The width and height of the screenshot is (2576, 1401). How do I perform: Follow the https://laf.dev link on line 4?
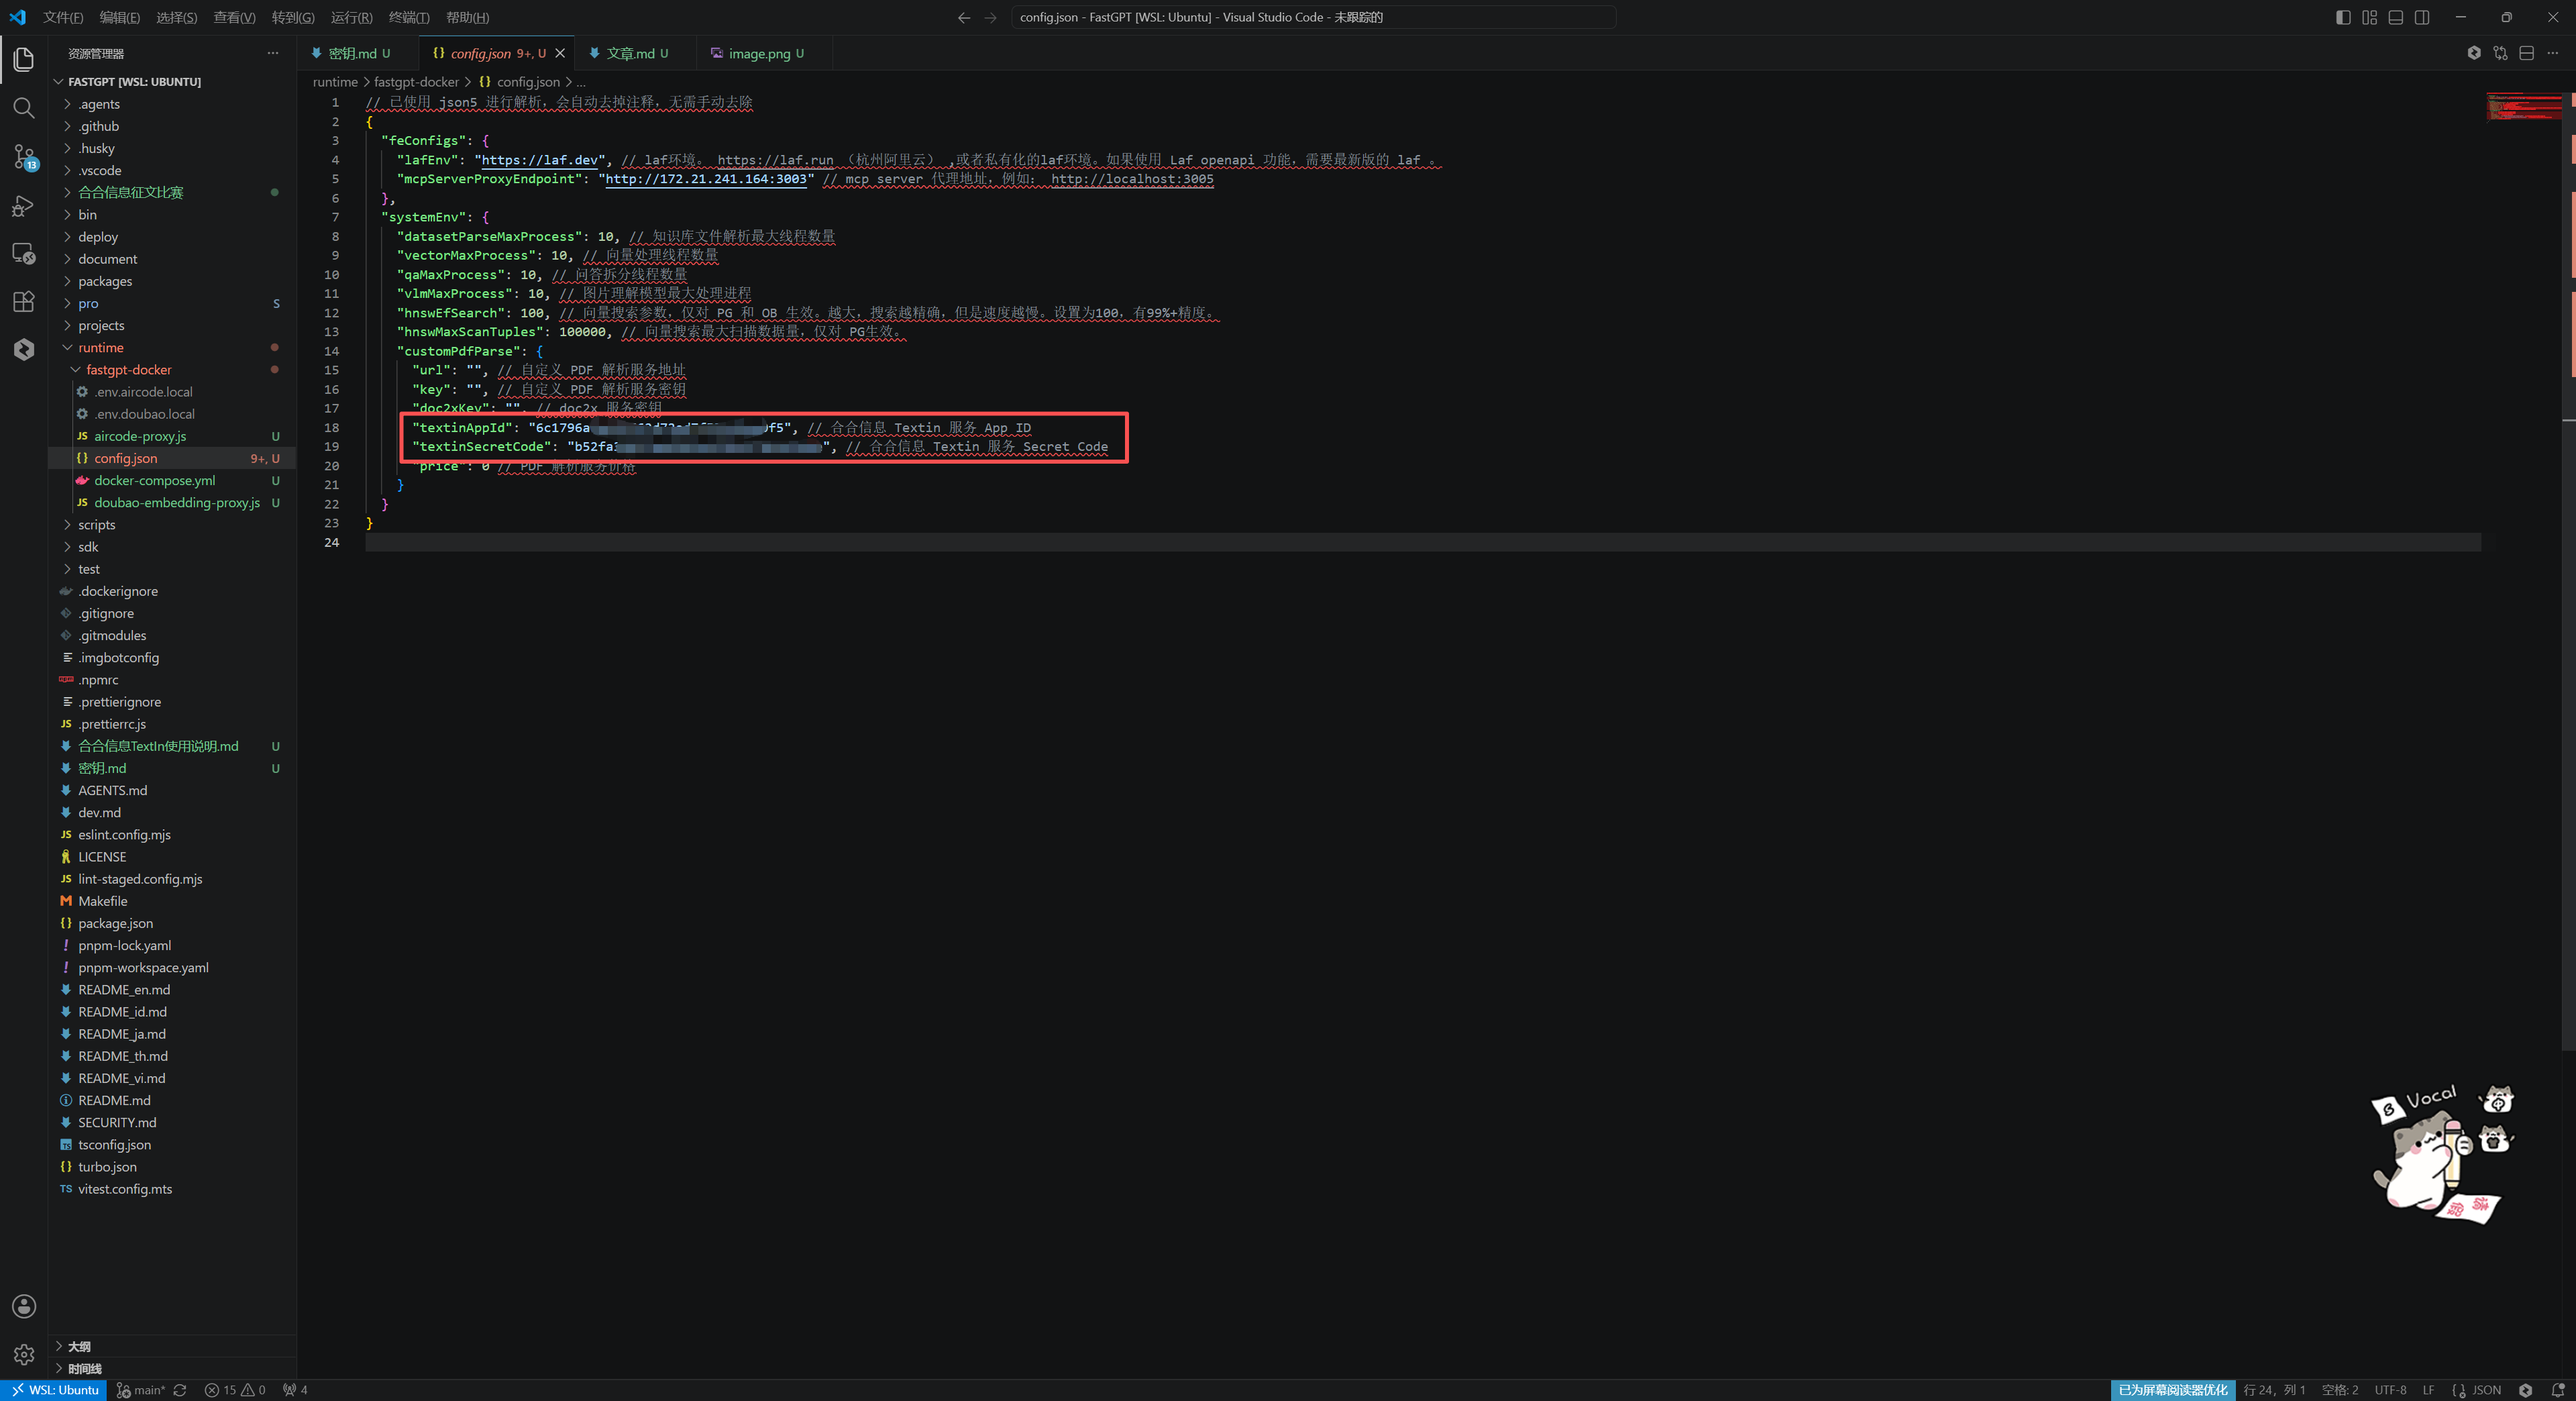pyautogui.click(x=540, y=160)
